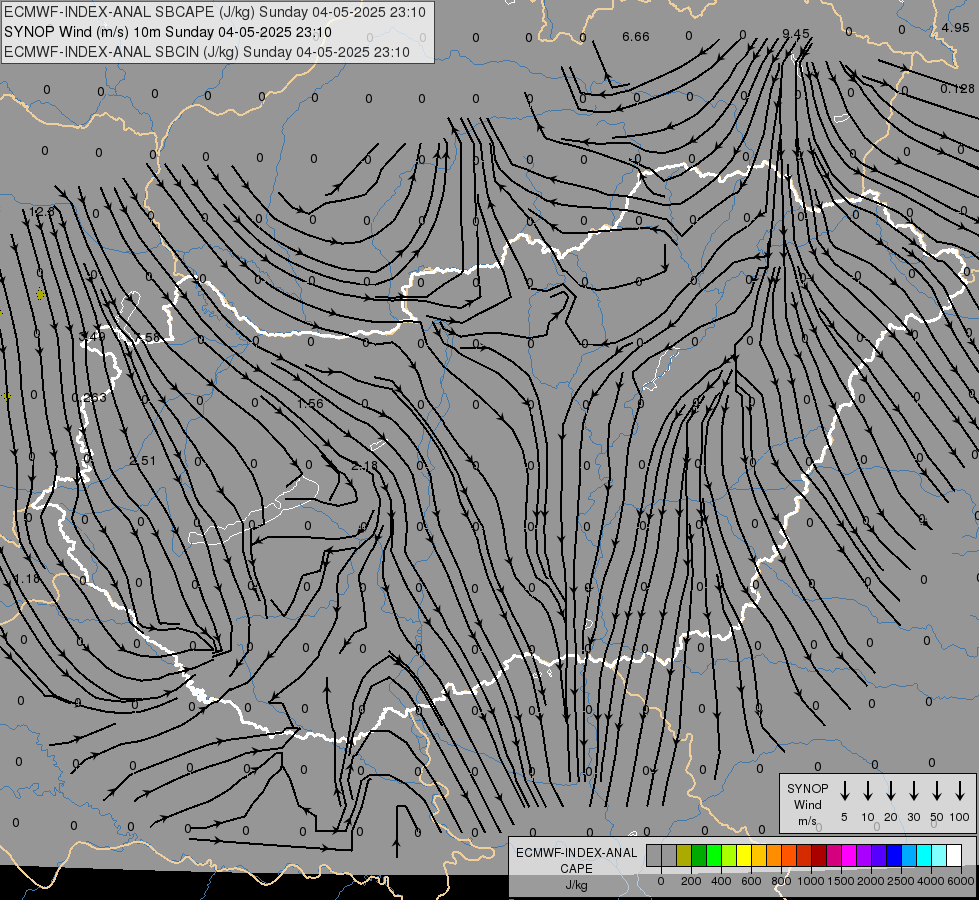979x900 pixels.
Task: Click the SBCAPE title line in the header box
Action: 215,12
